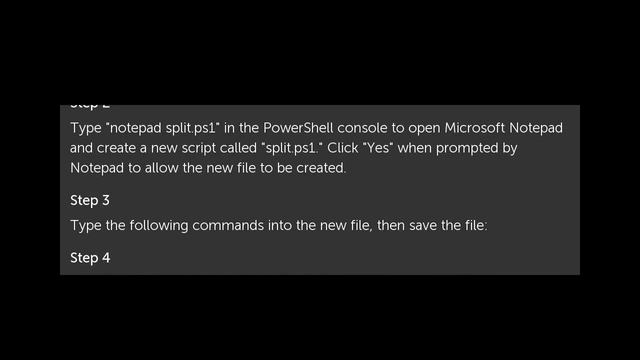Click the quoted "notepad split.ps1" command text

[163, 128]
